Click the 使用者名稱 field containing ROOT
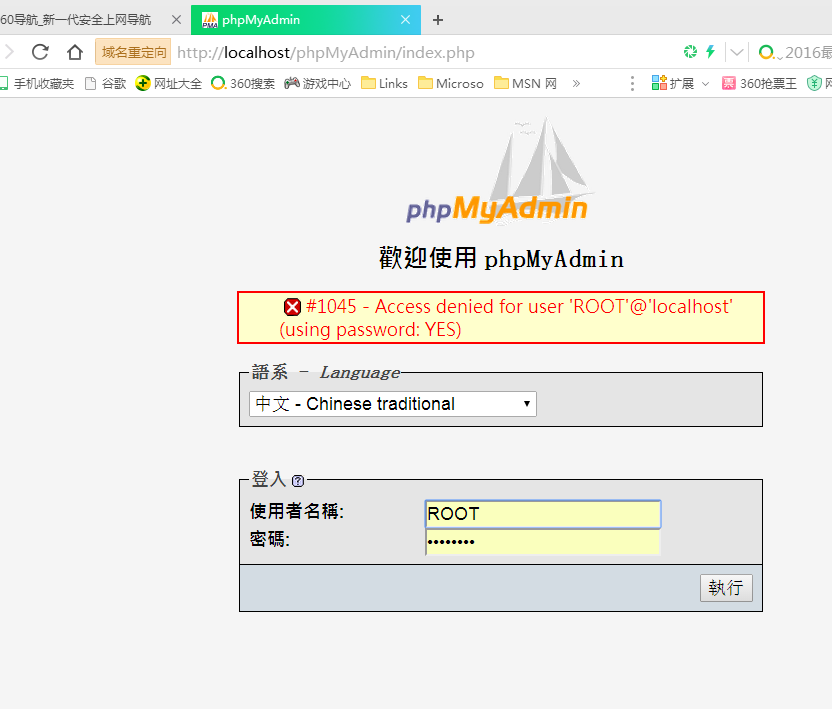 click(x=543, y=514)
